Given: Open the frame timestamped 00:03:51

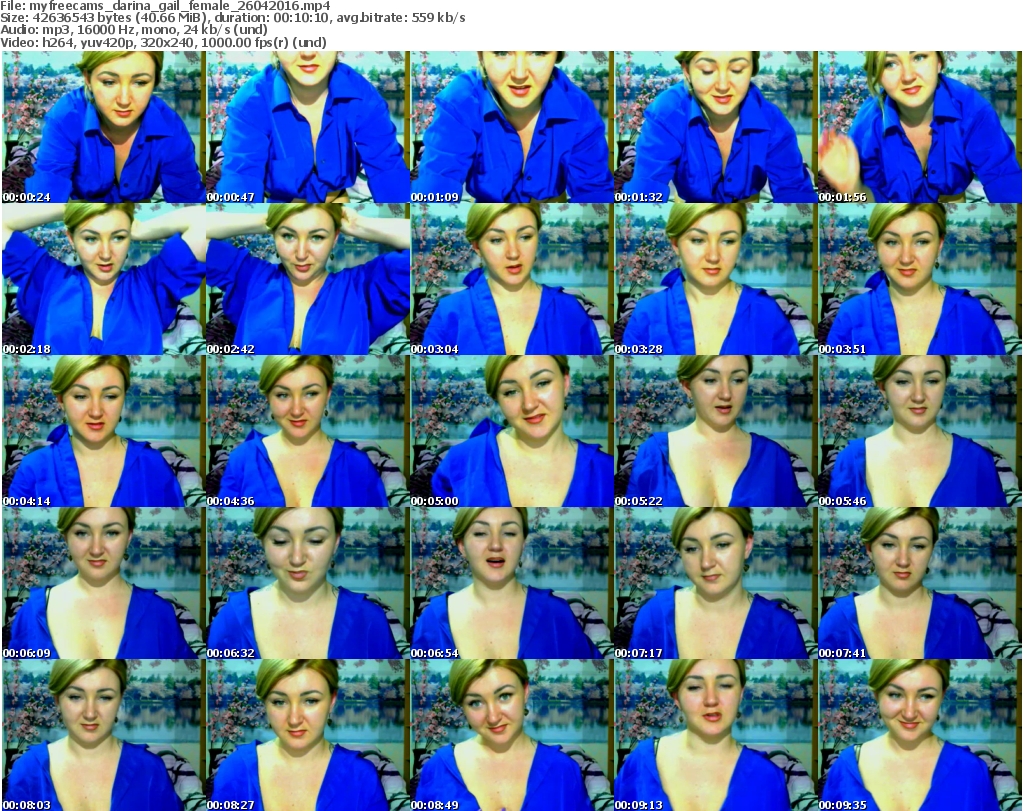Looking at the screenshot, I should [920, 279].
